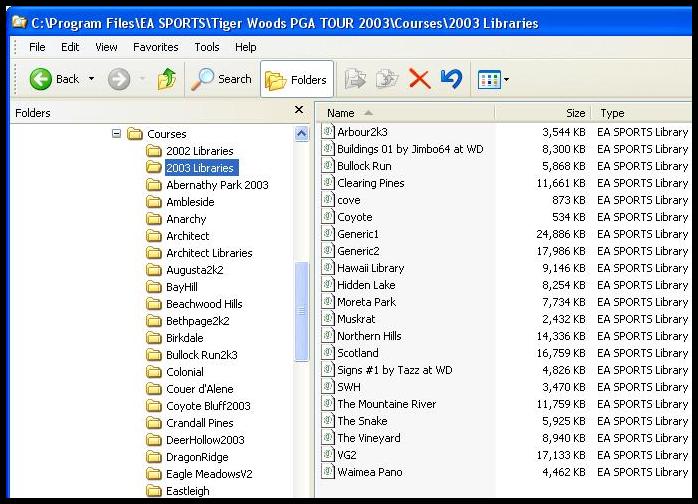Select the Colonial folder
This screenshot has height=504, width=698.
(x=185, y=372)
